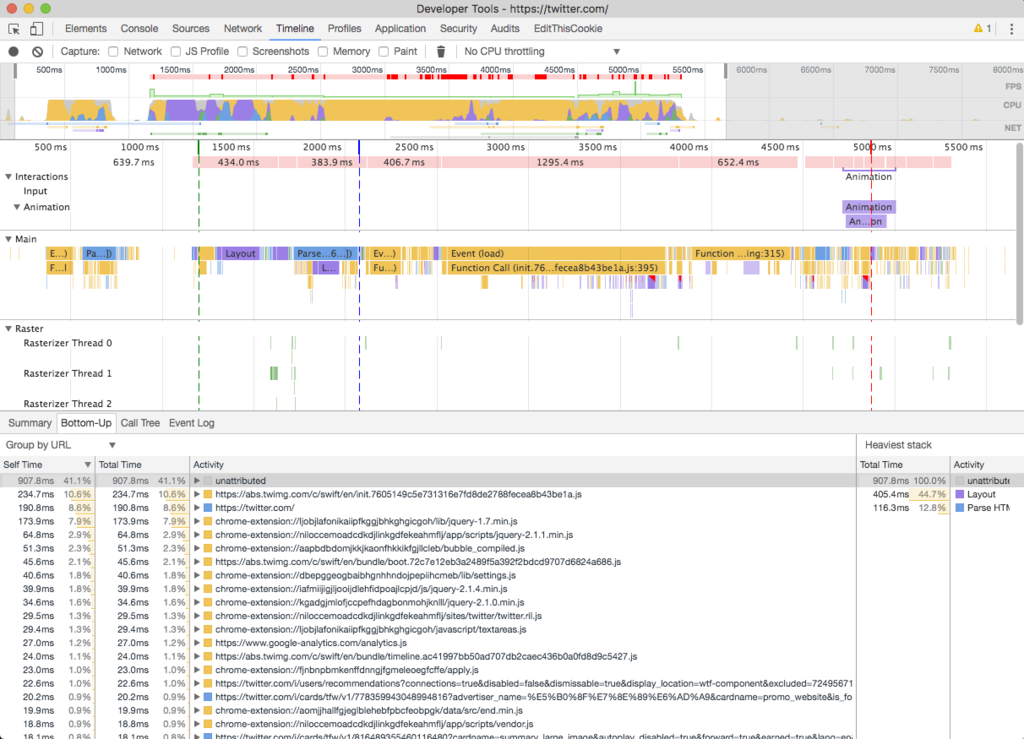The width and height of the screenshot is (1024, 739).
Task: Enable the Screenshots capture checkbox
Action: [242, 52]
